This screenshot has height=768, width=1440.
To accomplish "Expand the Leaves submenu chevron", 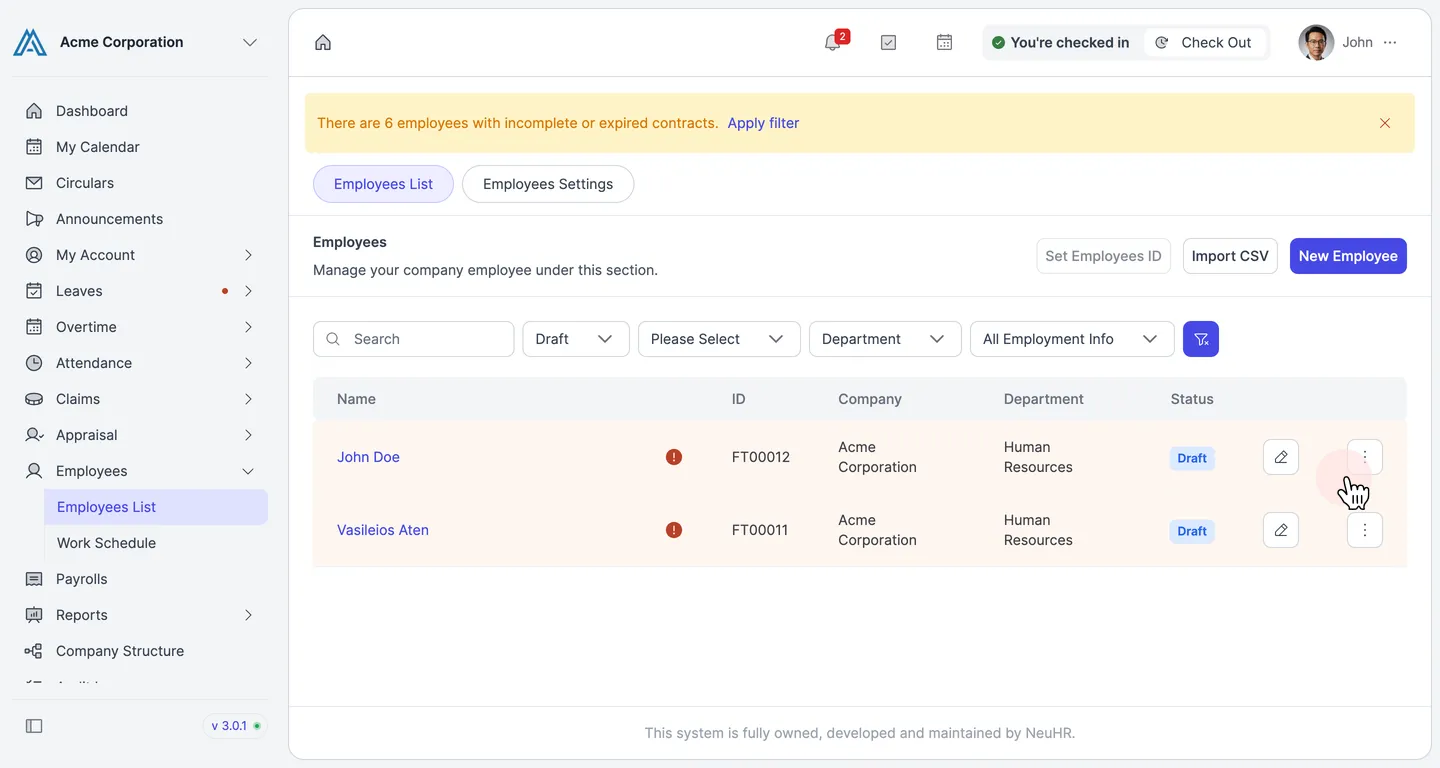I will point(248,291).
